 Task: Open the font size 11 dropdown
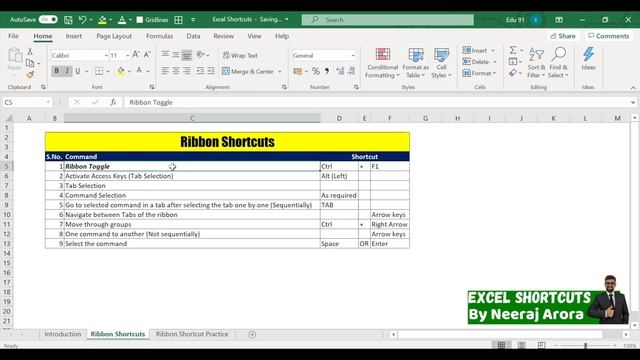(127, 55)
